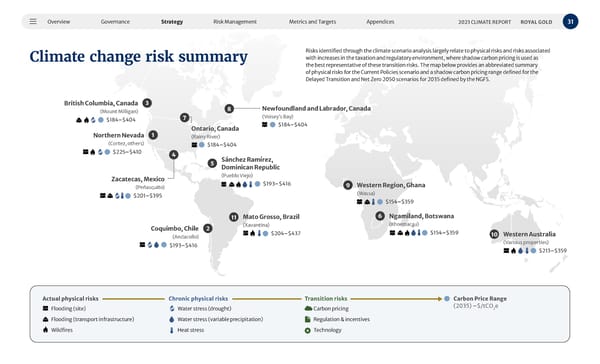The width and height of the screenshot is (600, 364).
Task: Click the Wildfires legend icon
Action: point(46,330)
